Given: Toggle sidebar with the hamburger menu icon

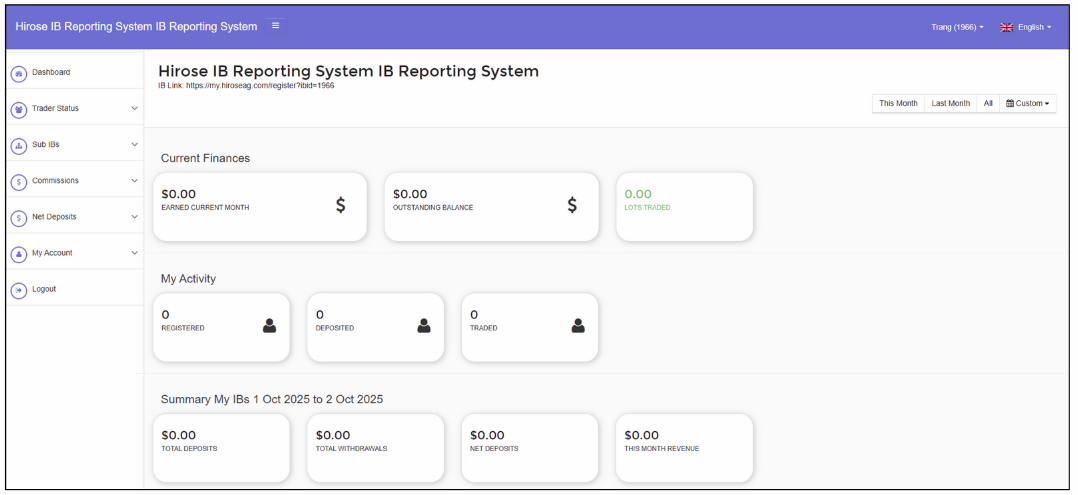Looking at the screenshot, I should click(x=276, y=26).
